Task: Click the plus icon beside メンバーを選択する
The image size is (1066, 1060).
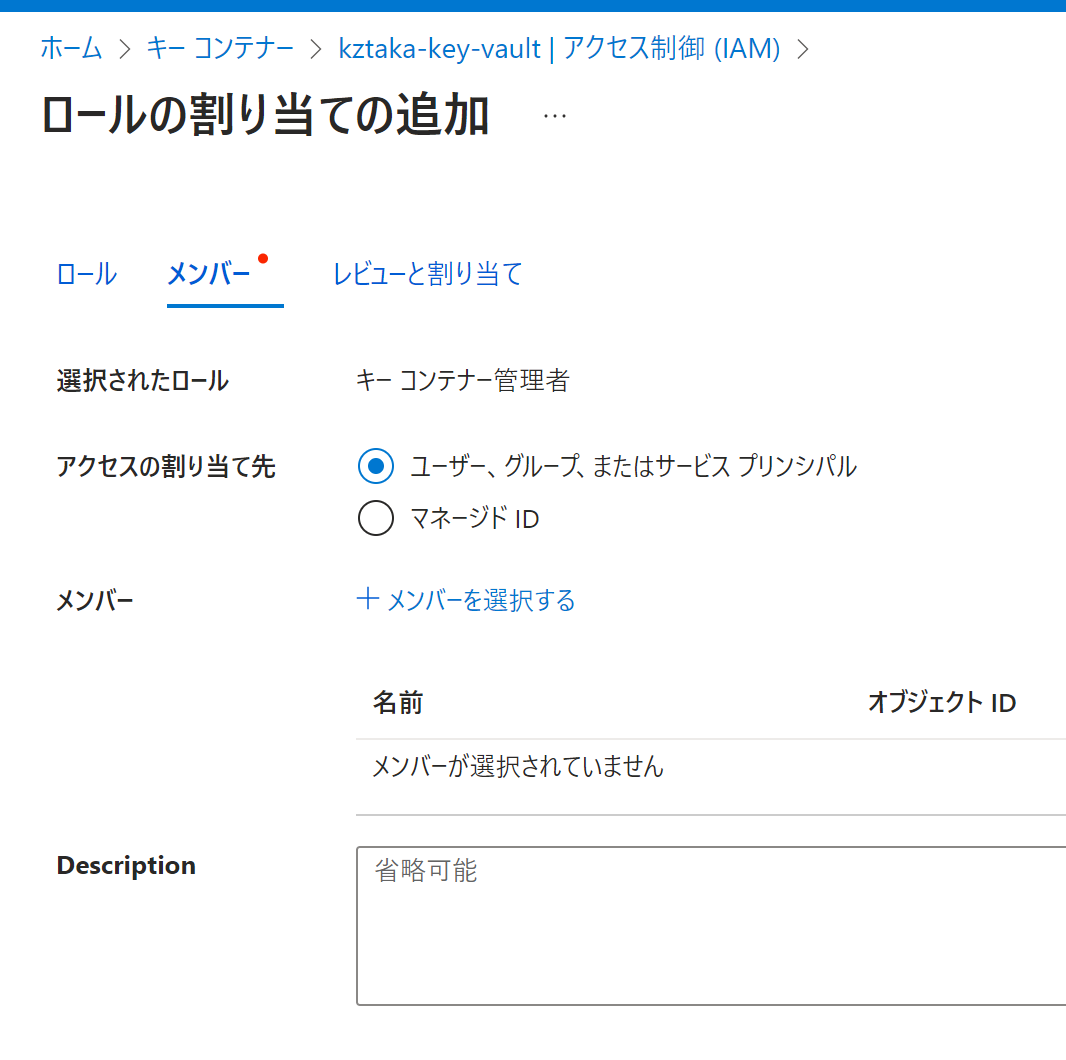Action: 368,599
